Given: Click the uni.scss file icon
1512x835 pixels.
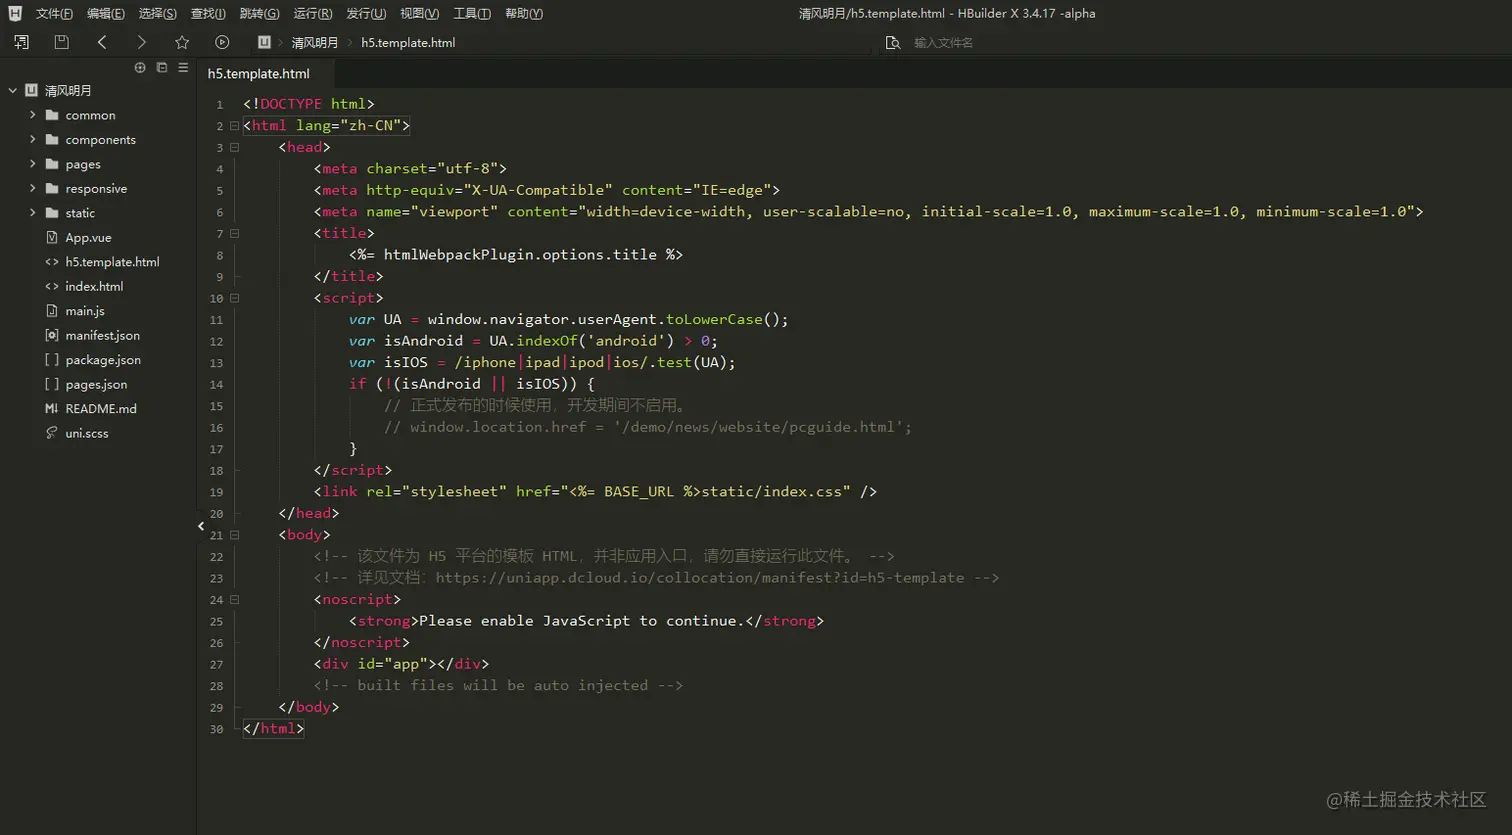Looking at the screenshot, I should click(52, 433).
